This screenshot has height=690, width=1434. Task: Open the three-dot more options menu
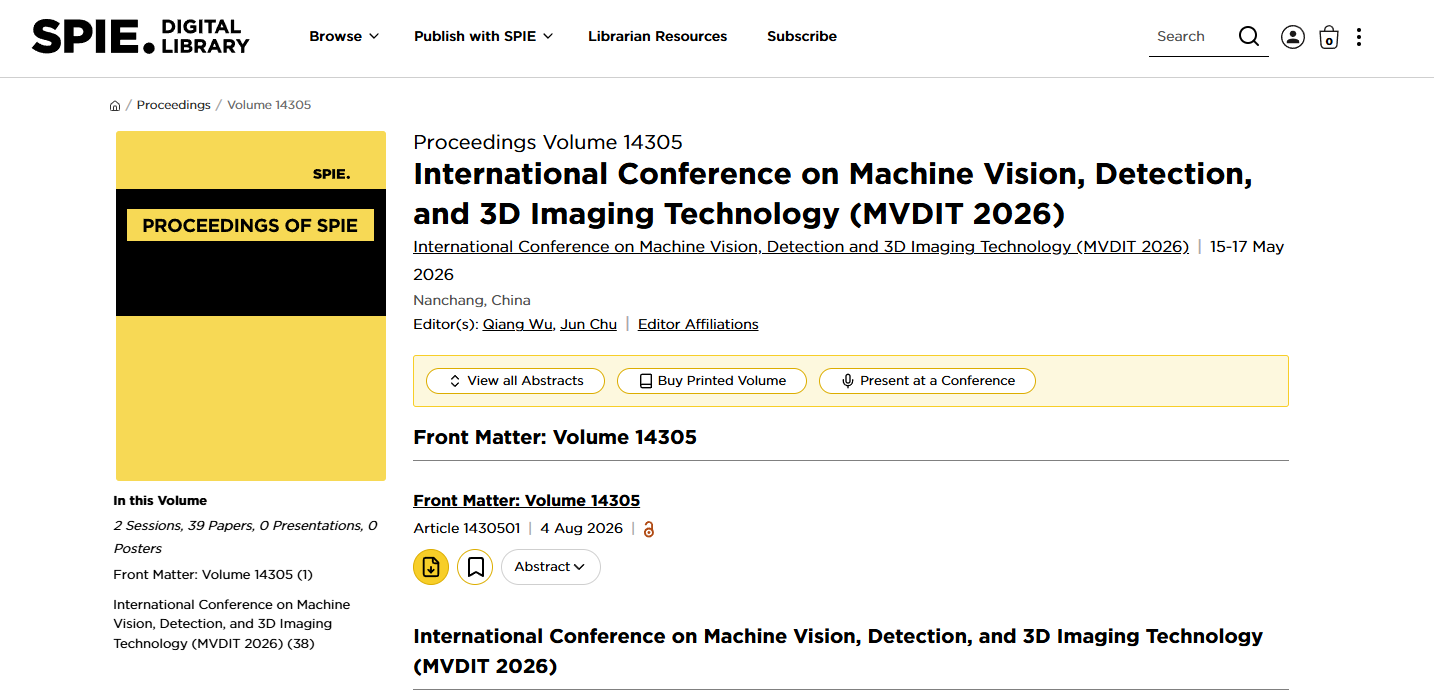coord(1358,37)
